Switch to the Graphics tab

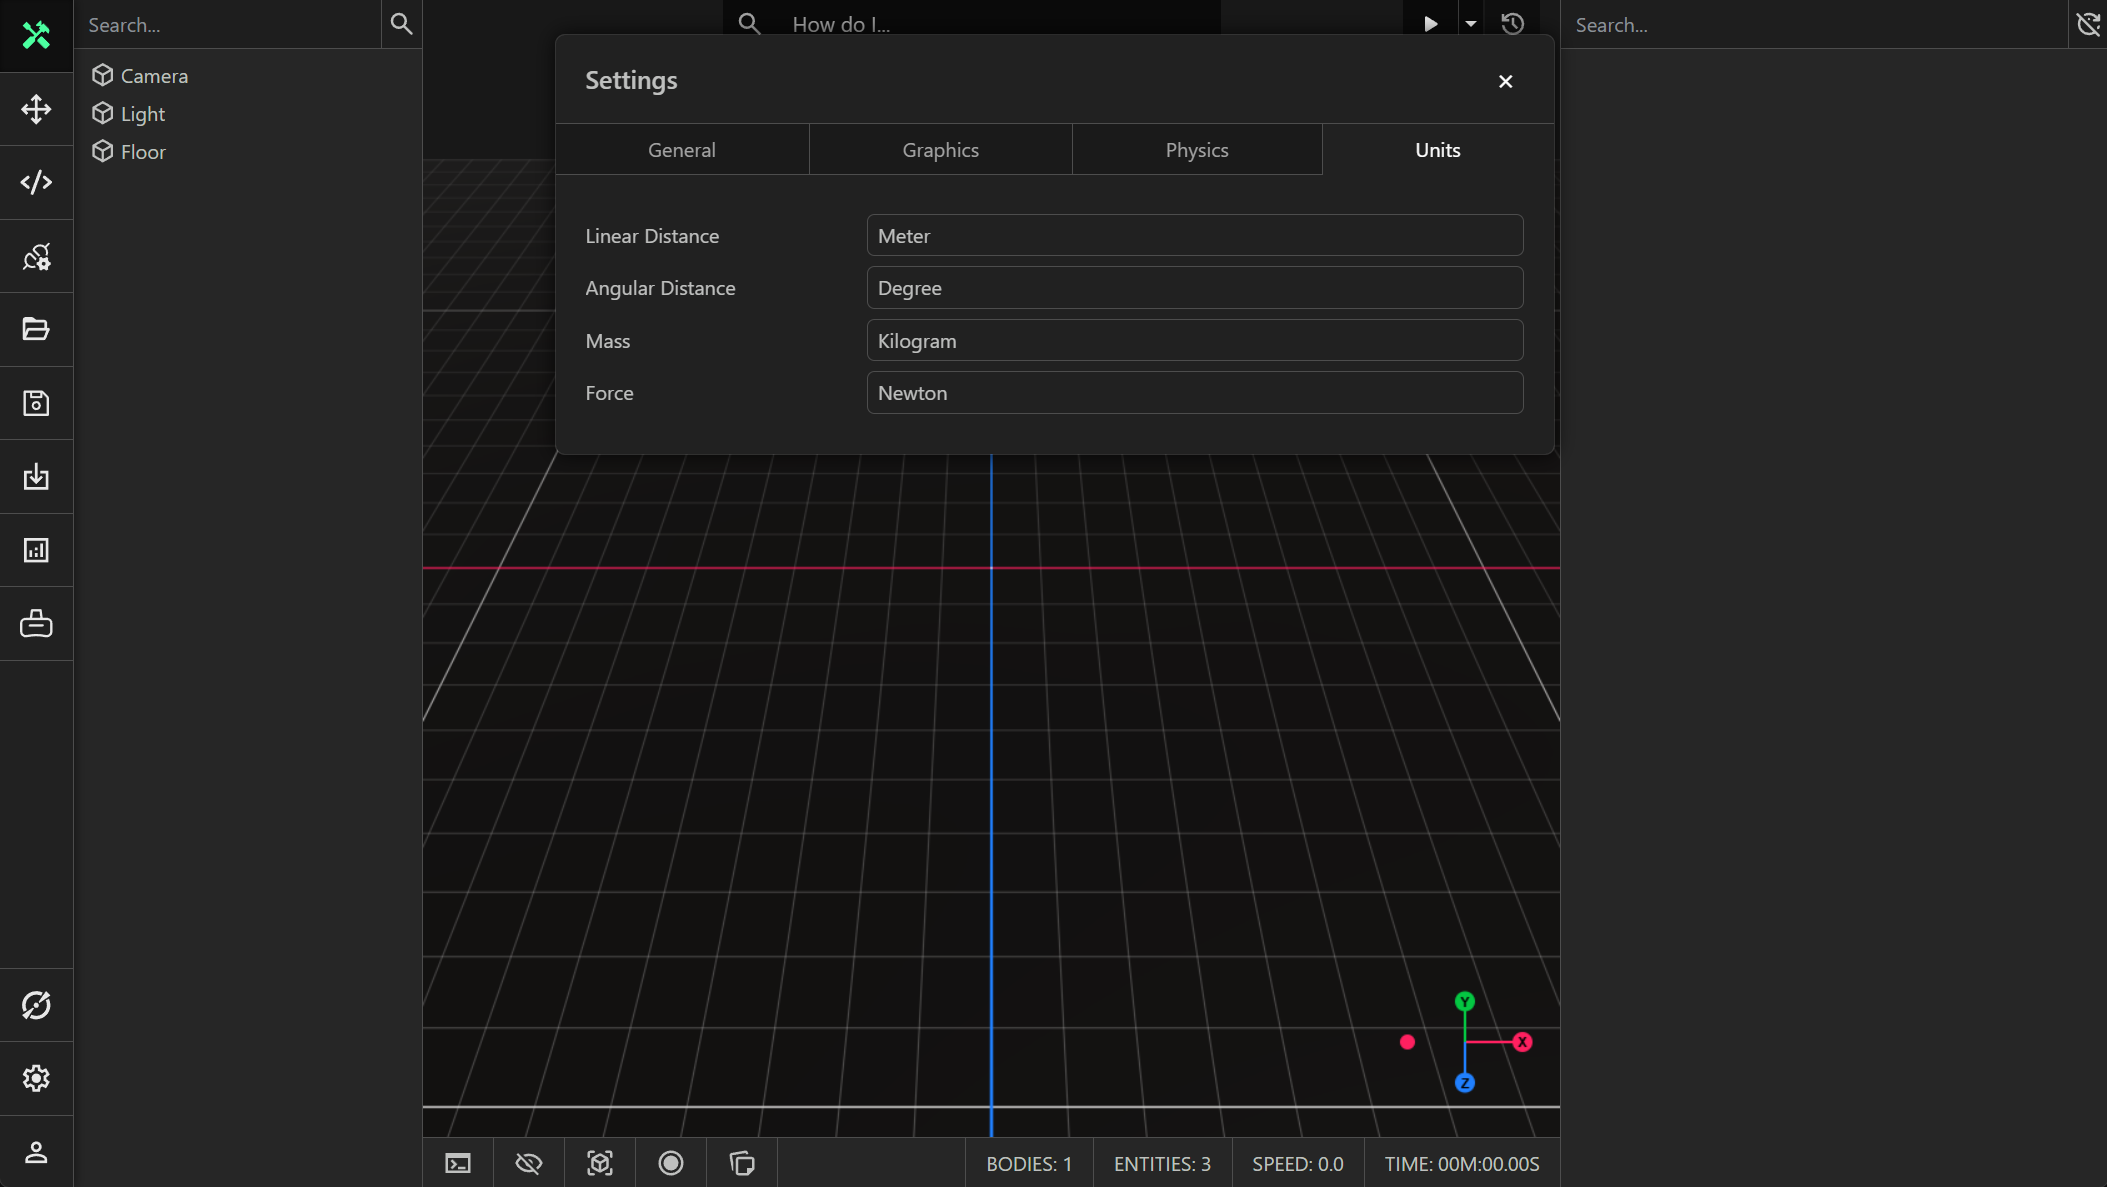[940, 150]
